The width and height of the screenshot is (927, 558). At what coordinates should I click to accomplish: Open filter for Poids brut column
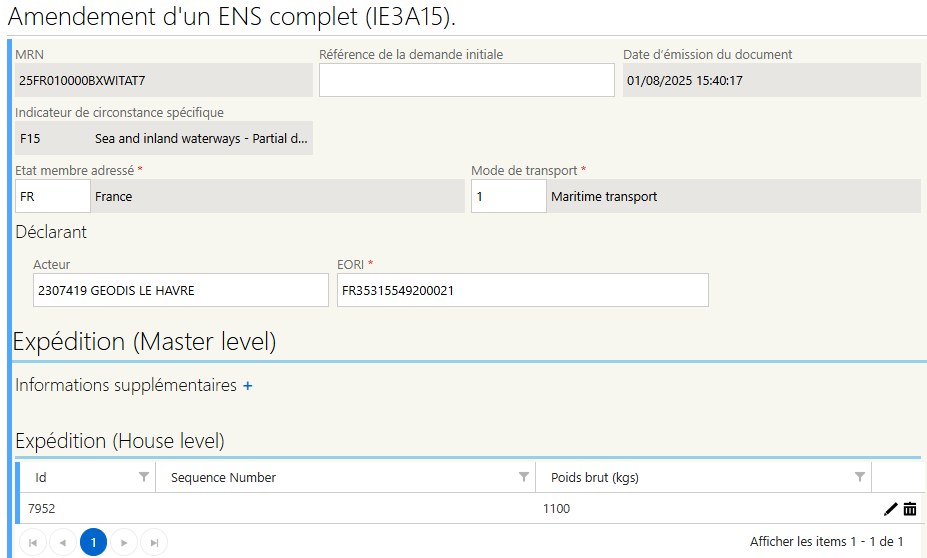(x=860, y=477)
